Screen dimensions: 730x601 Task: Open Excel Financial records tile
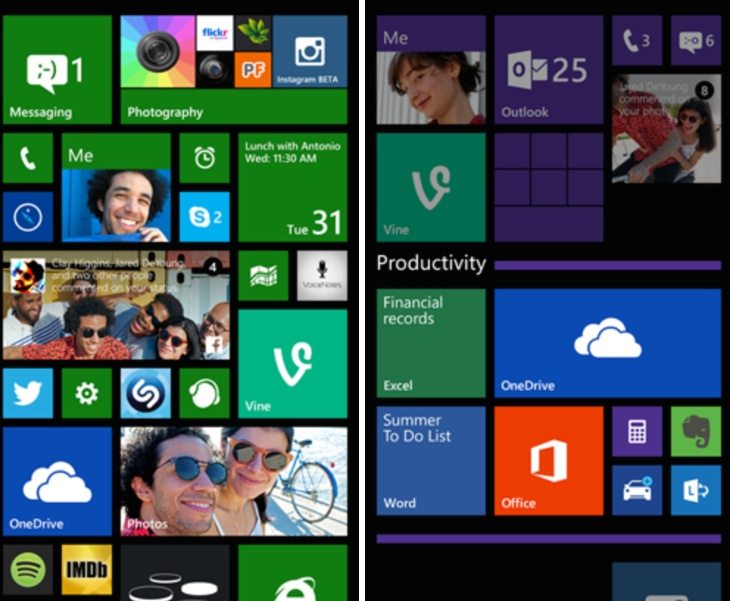(431, 343)
